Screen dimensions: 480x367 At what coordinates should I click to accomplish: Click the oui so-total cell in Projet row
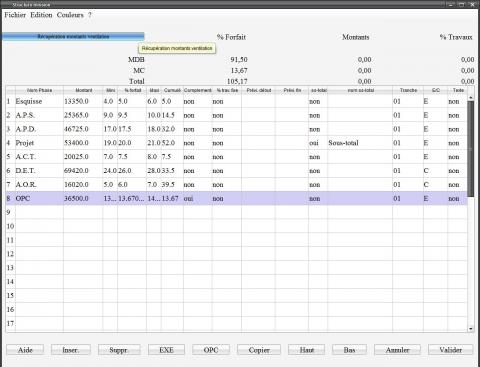click(318, 143)
